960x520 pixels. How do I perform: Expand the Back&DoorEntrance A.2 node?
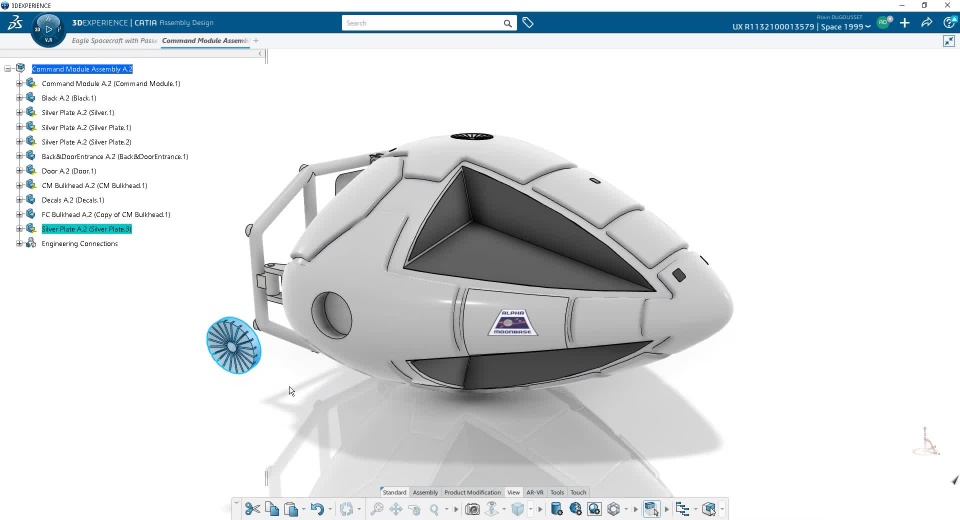19,156
